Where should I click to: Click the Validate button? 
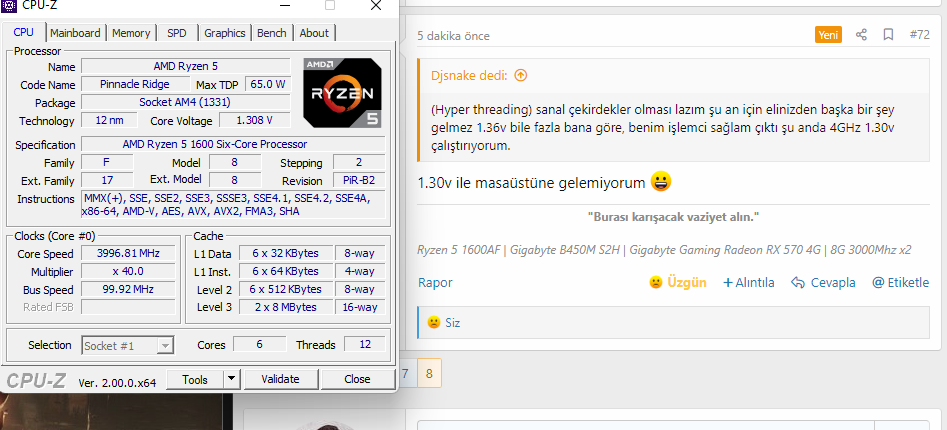pos(280,379)
